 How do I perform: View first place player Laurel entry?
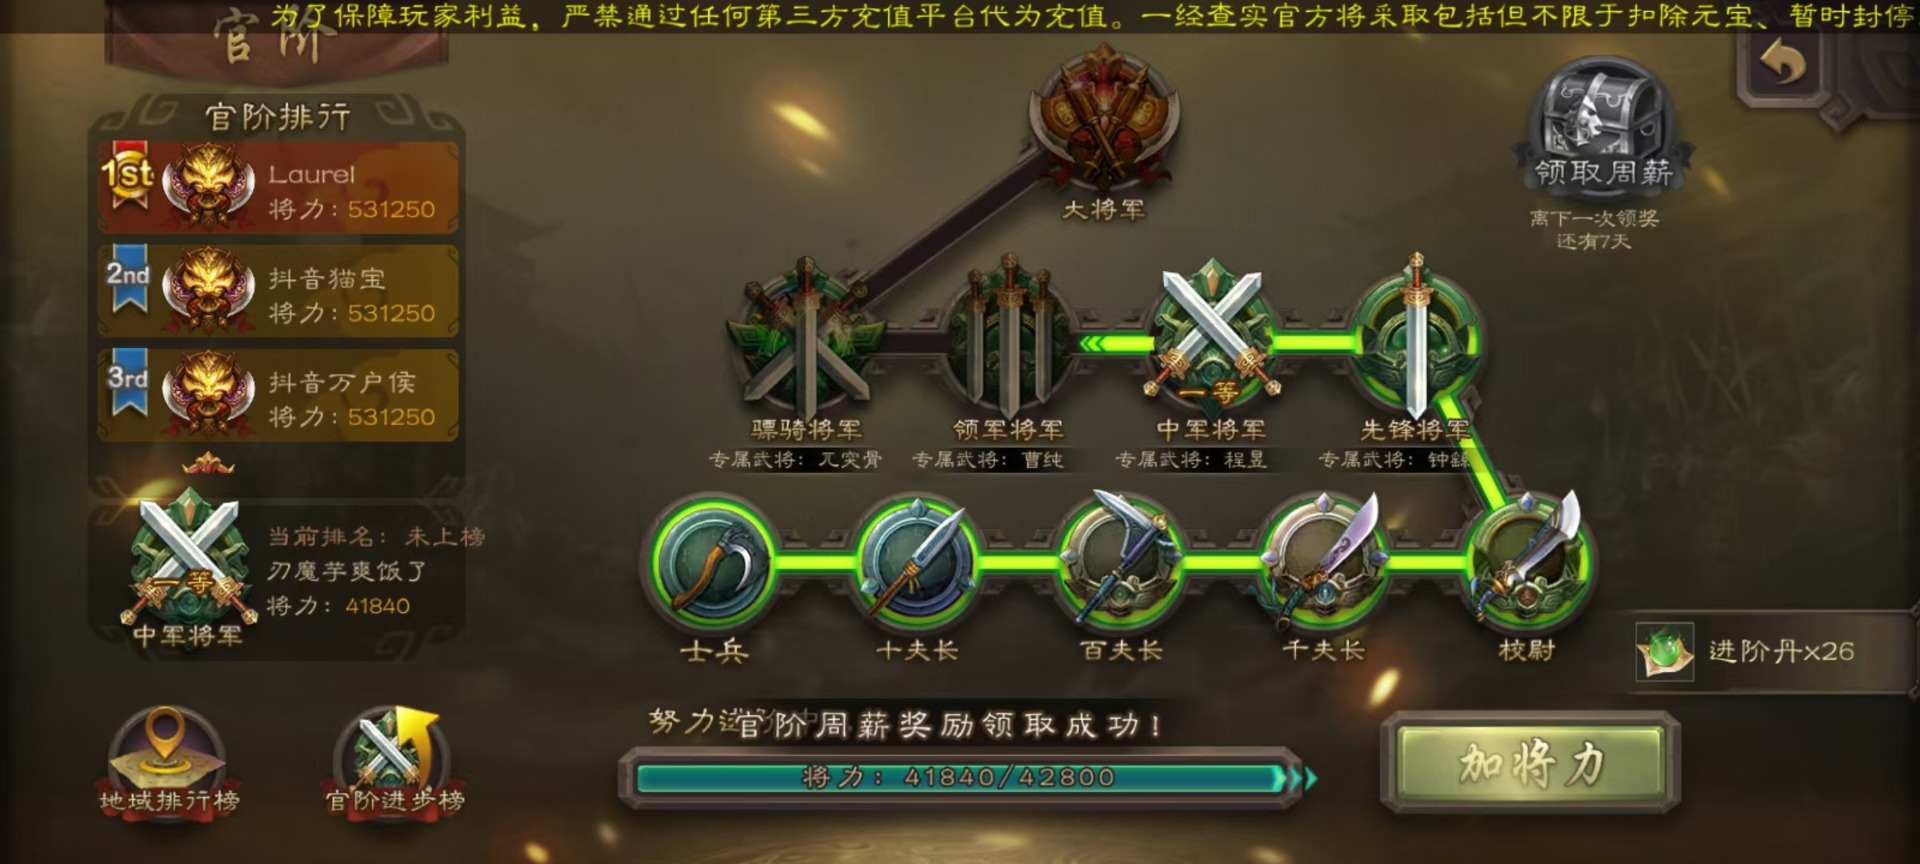coord(278,188)
